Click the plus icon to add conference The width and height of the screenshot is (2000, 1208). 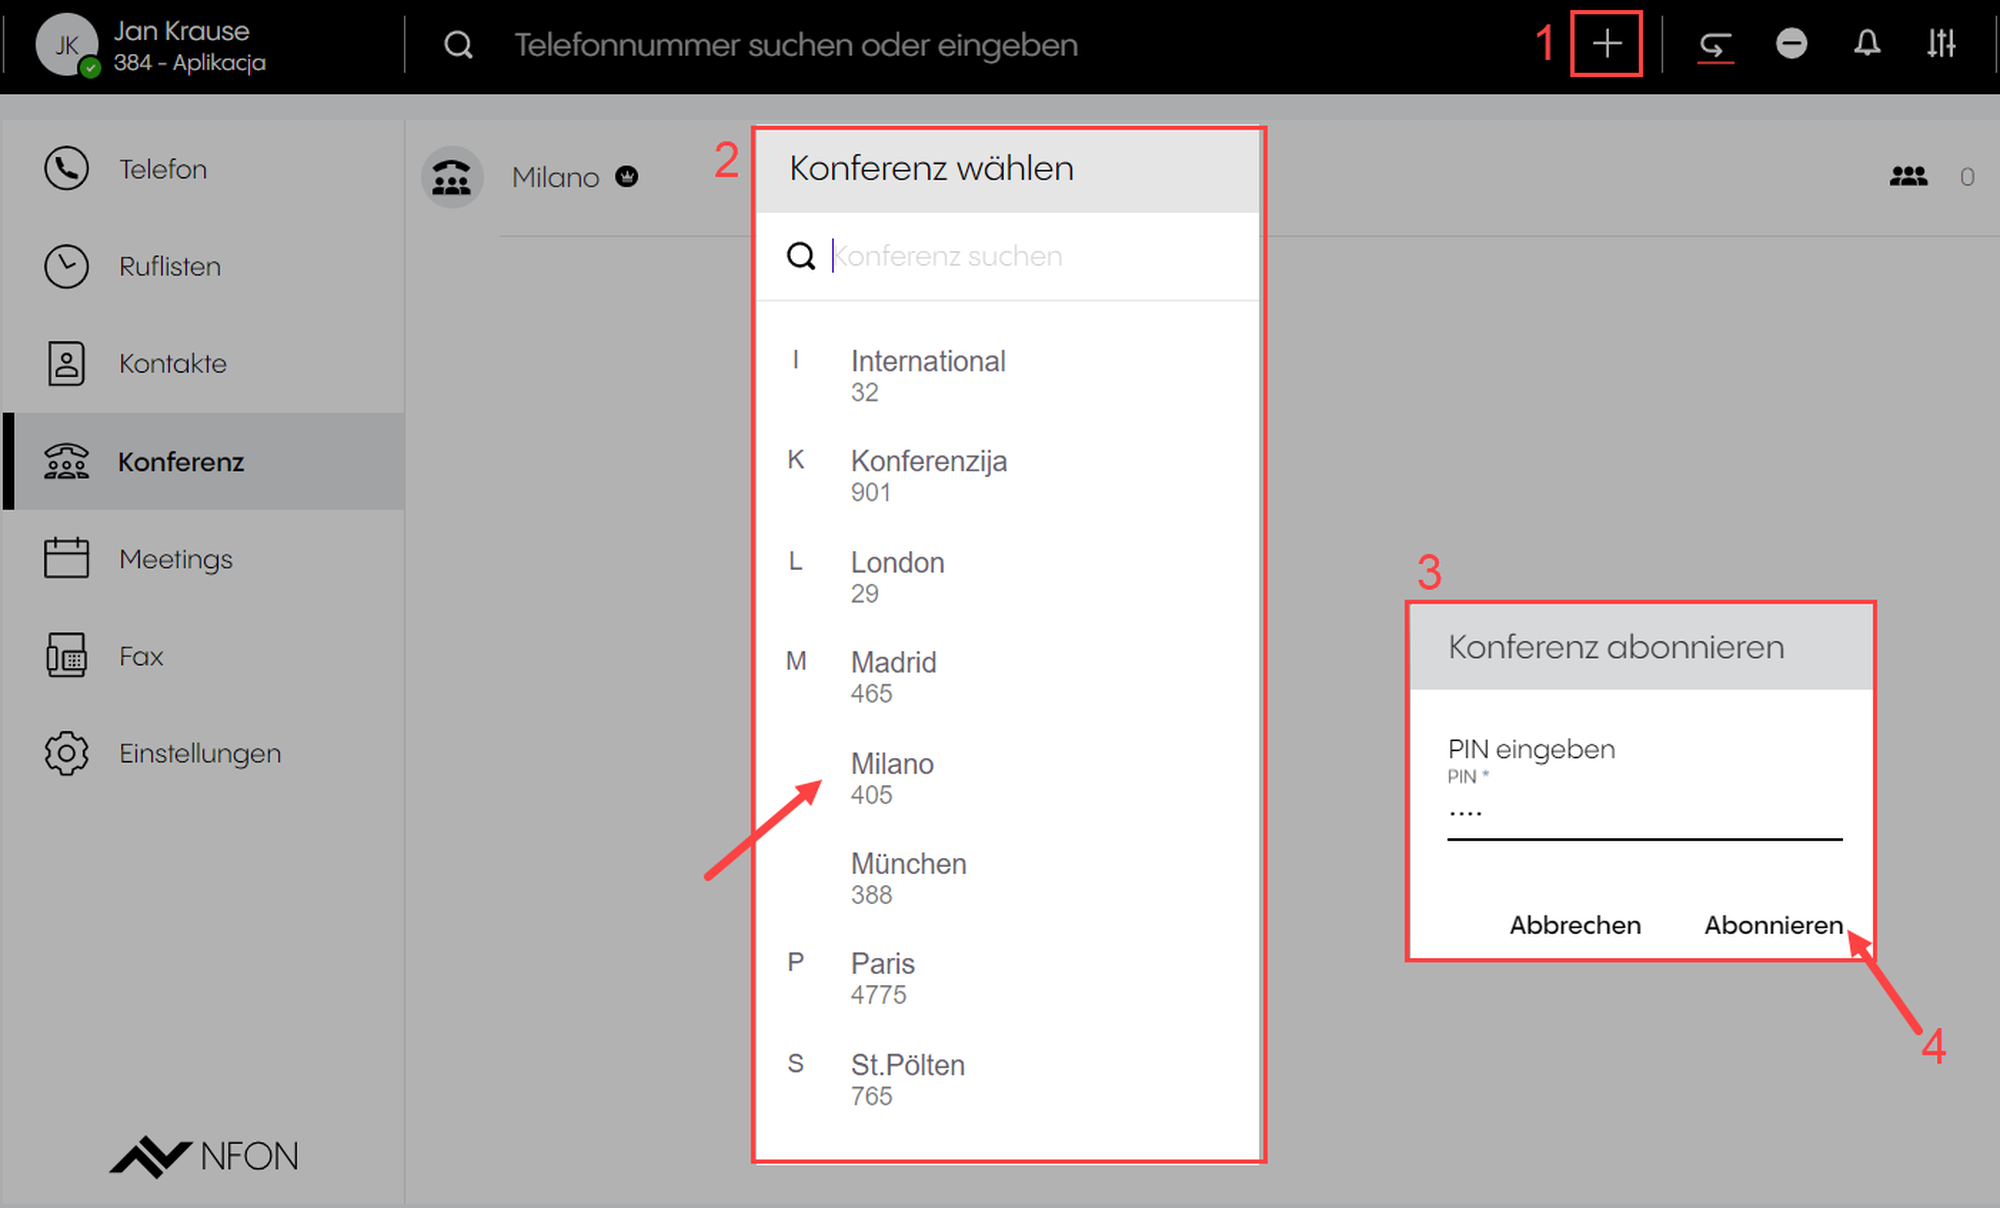coord(1606,44)
